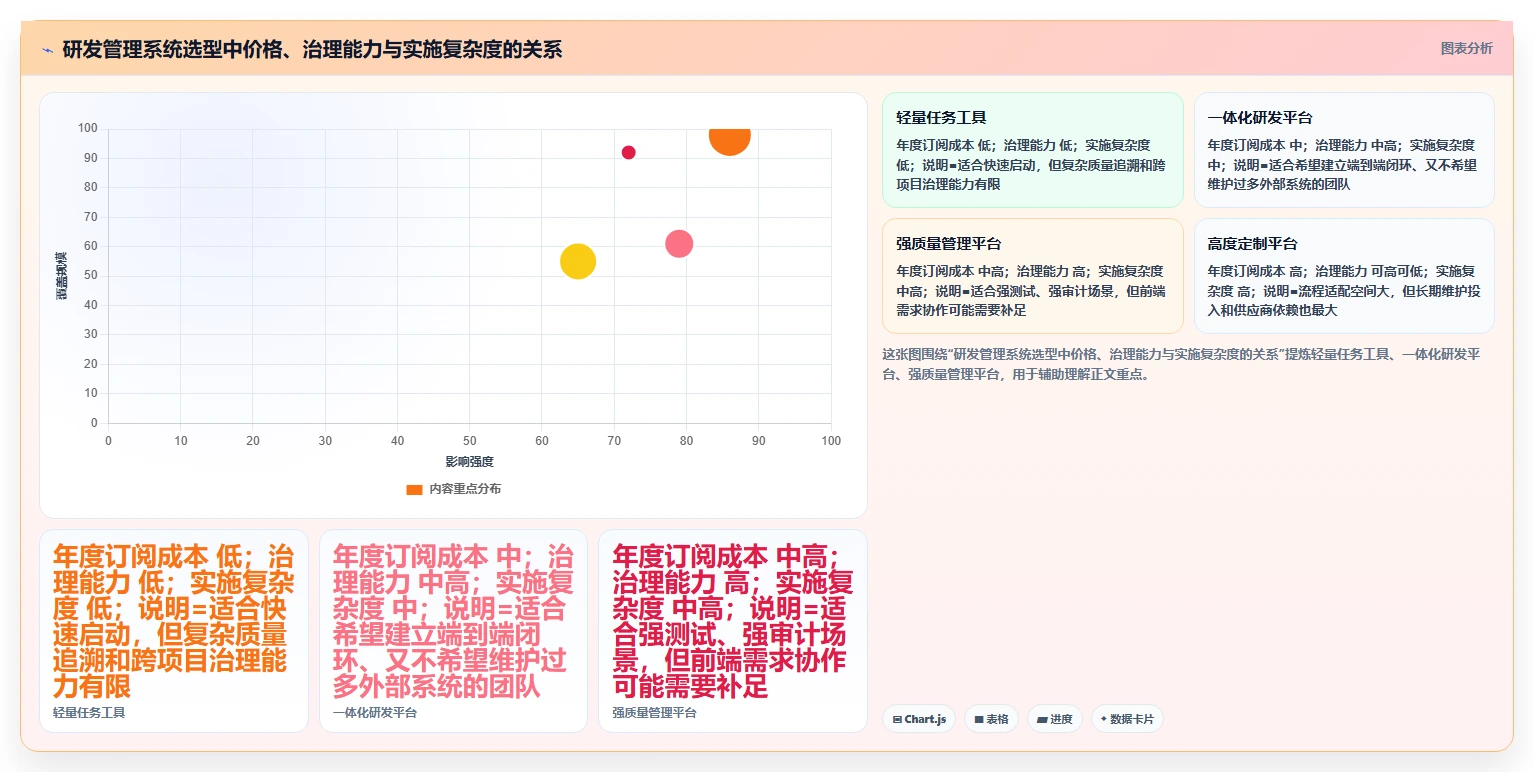The image size is (1534, 772).
Task: Click the 内容重点分布 legend label
Action: tap(465, 489)
